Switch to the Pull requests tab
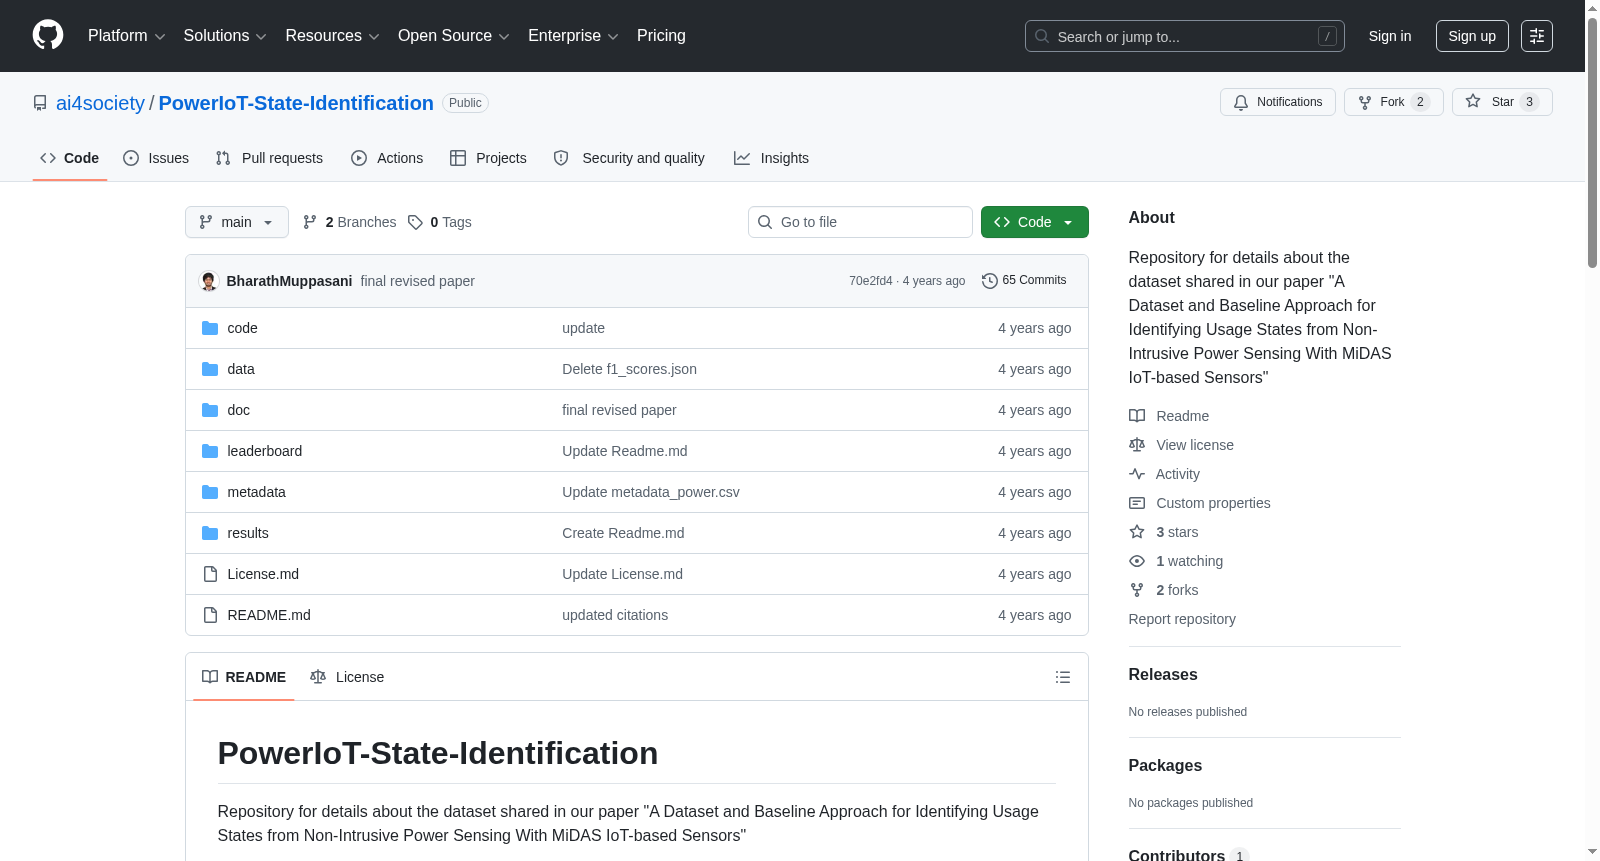 coord(269,158)
